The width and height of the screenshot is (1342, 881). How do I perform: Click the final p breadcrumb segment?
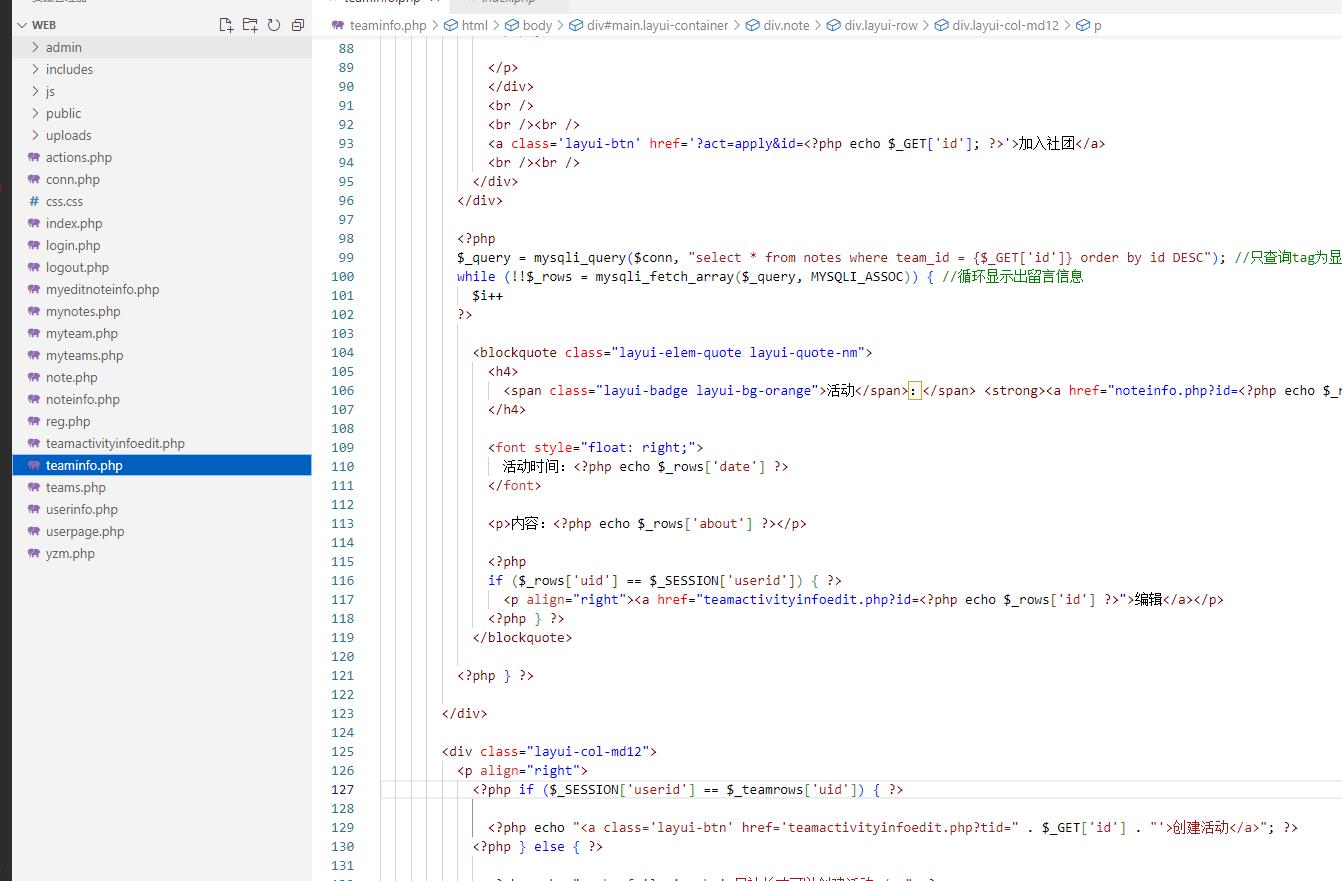(x=1097, y=25)
